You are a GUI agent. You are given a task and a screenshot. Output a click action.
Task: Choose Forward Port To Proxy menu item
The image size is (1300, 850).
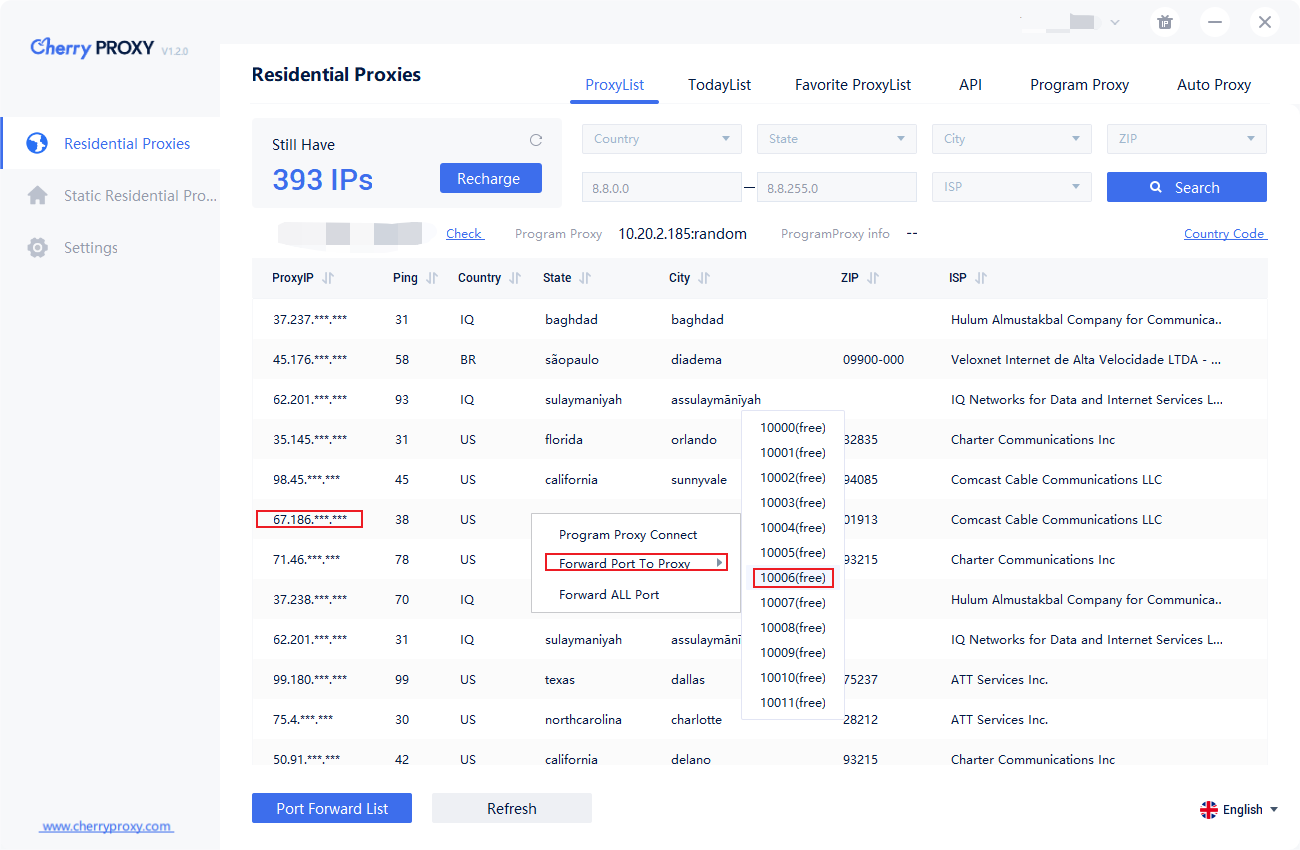pos(636,563)
